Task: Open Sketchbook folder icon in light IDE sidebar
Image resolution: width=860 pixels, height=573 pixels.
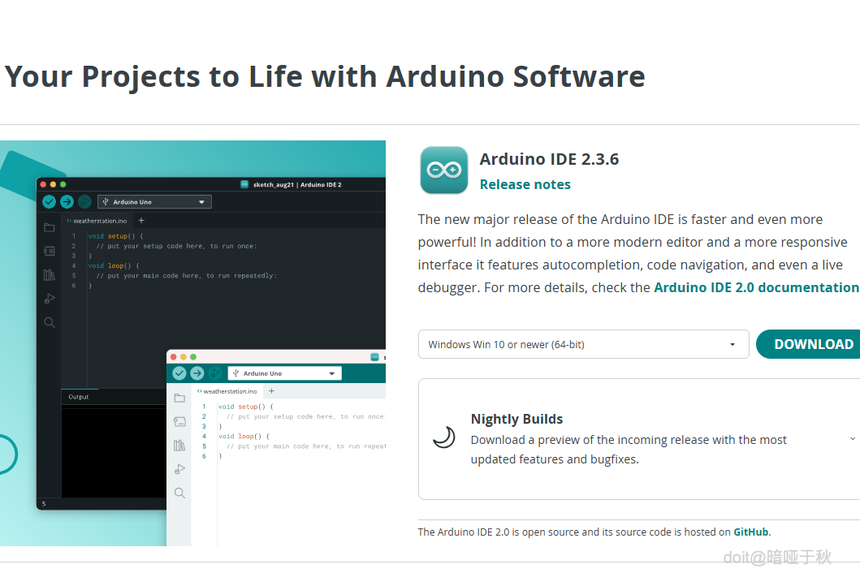Action: pos(179,398)
